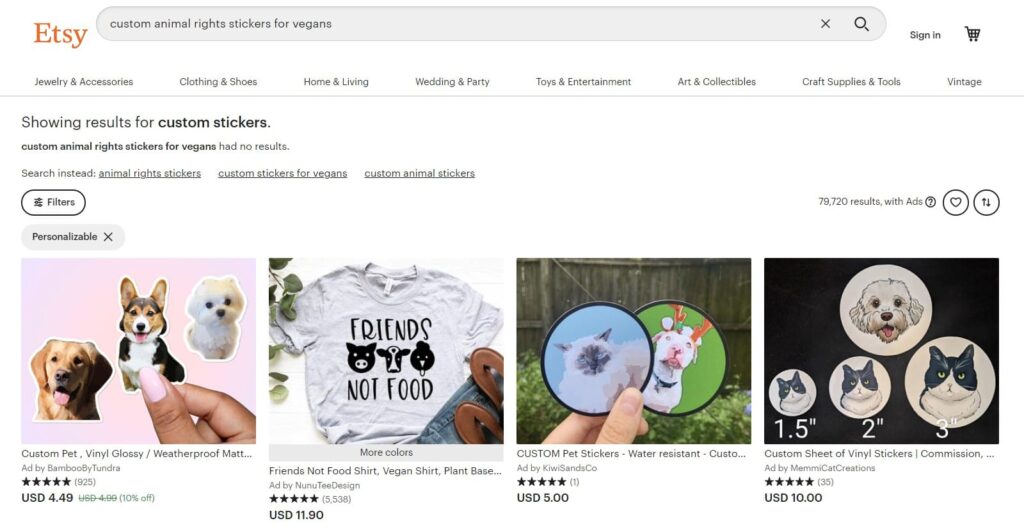Clear the search box text
The height and width of the screenshot is (530, 1024).
[x=825, y=24]
